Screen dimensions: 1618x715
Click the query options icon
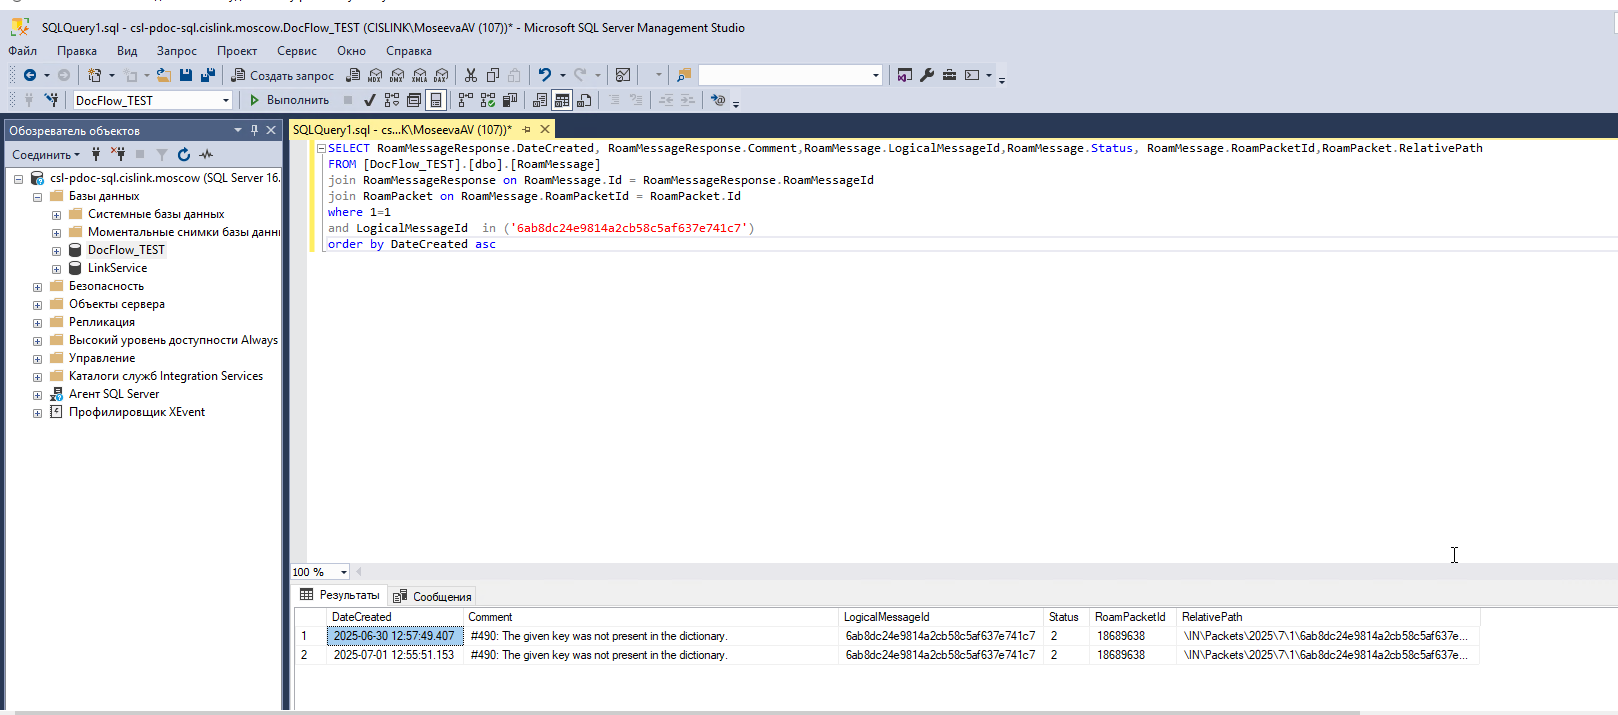tap(414, 100)
